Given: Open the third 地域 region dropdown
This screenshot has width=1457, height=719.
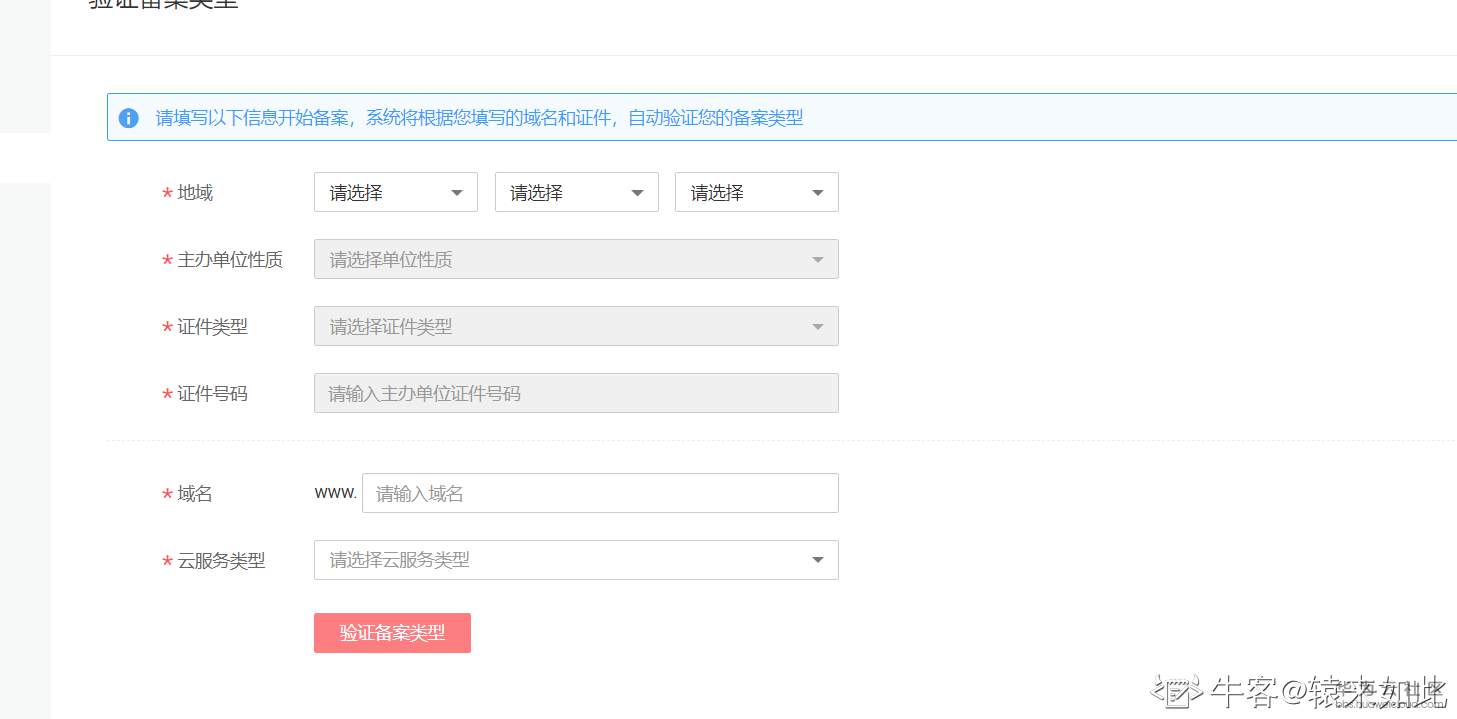Looking at the screenshot, I should coord(757,192).
